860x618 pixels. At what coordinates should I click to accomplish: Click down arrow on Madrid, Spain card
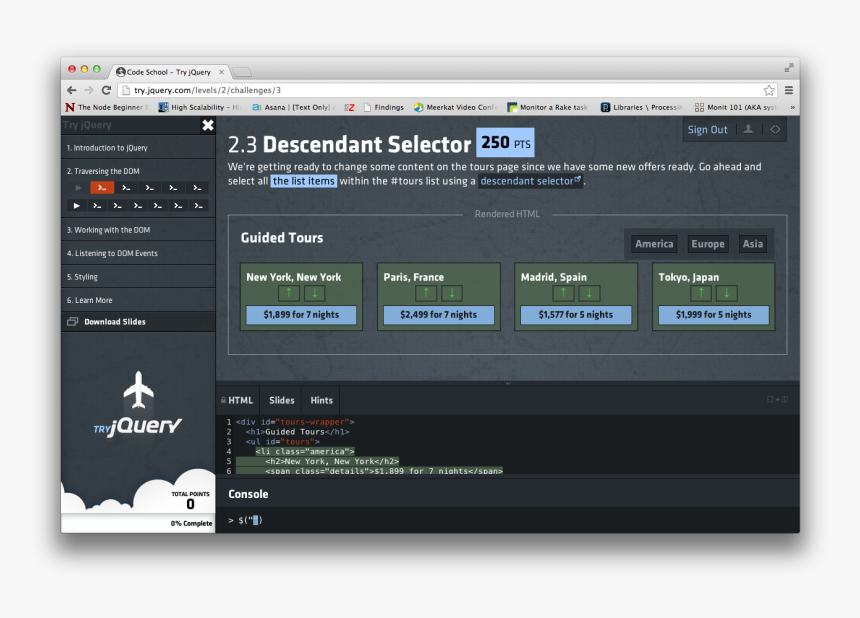pos(590,293)
